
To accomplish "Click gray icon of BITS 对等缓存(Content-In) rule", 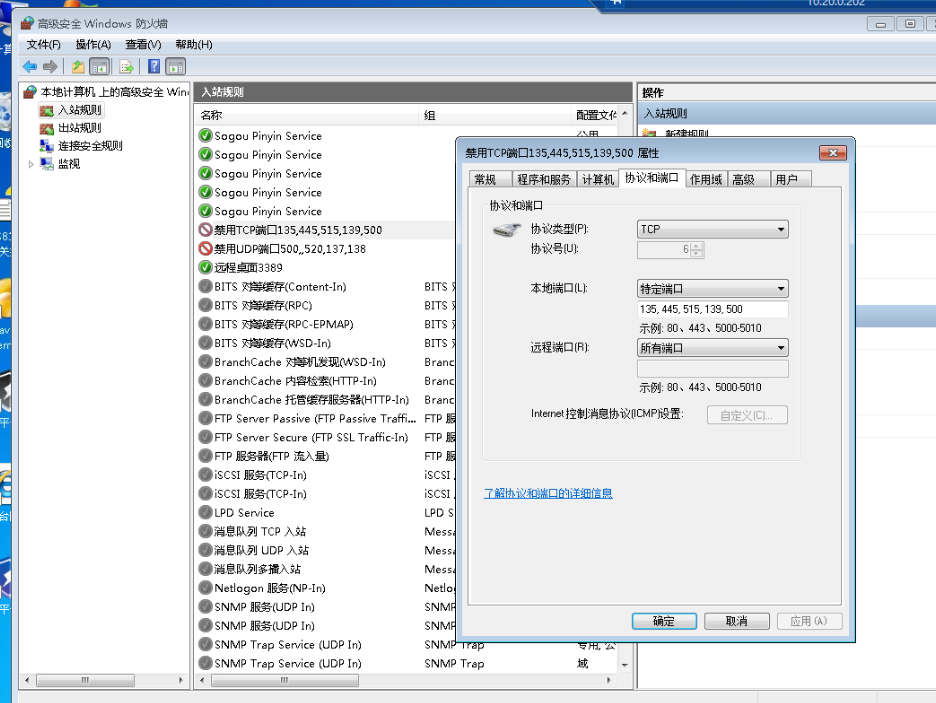I will [205, 286].
